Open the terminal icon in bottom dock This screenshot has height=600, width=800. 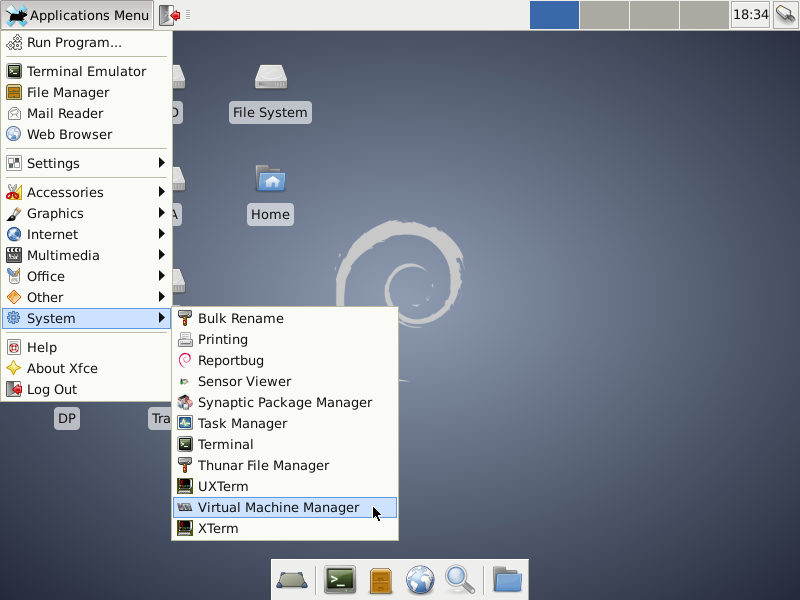pyautogui.click(x=340, y=579)
